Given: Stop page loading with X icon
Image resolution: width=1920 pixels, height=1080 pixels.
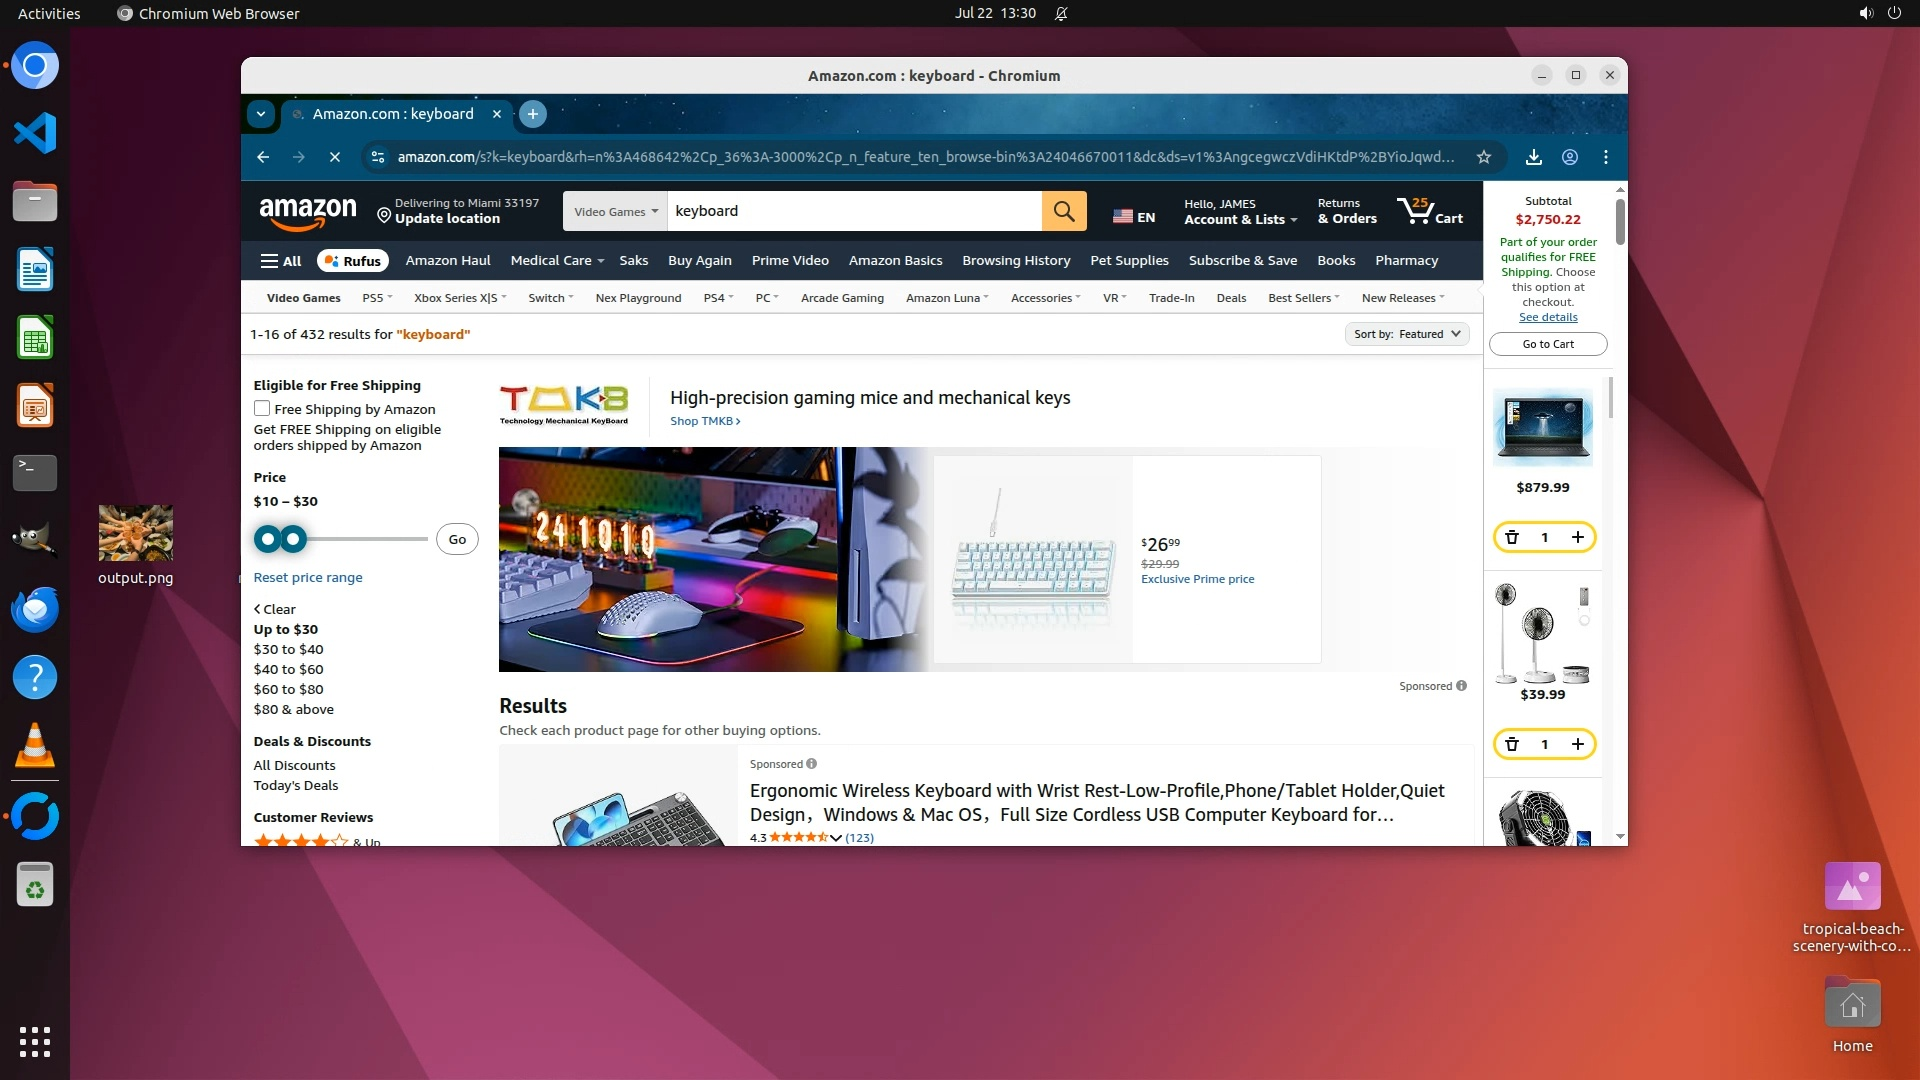Looking at the screenshot, I should pyautogui.click(x=335, y=157).
